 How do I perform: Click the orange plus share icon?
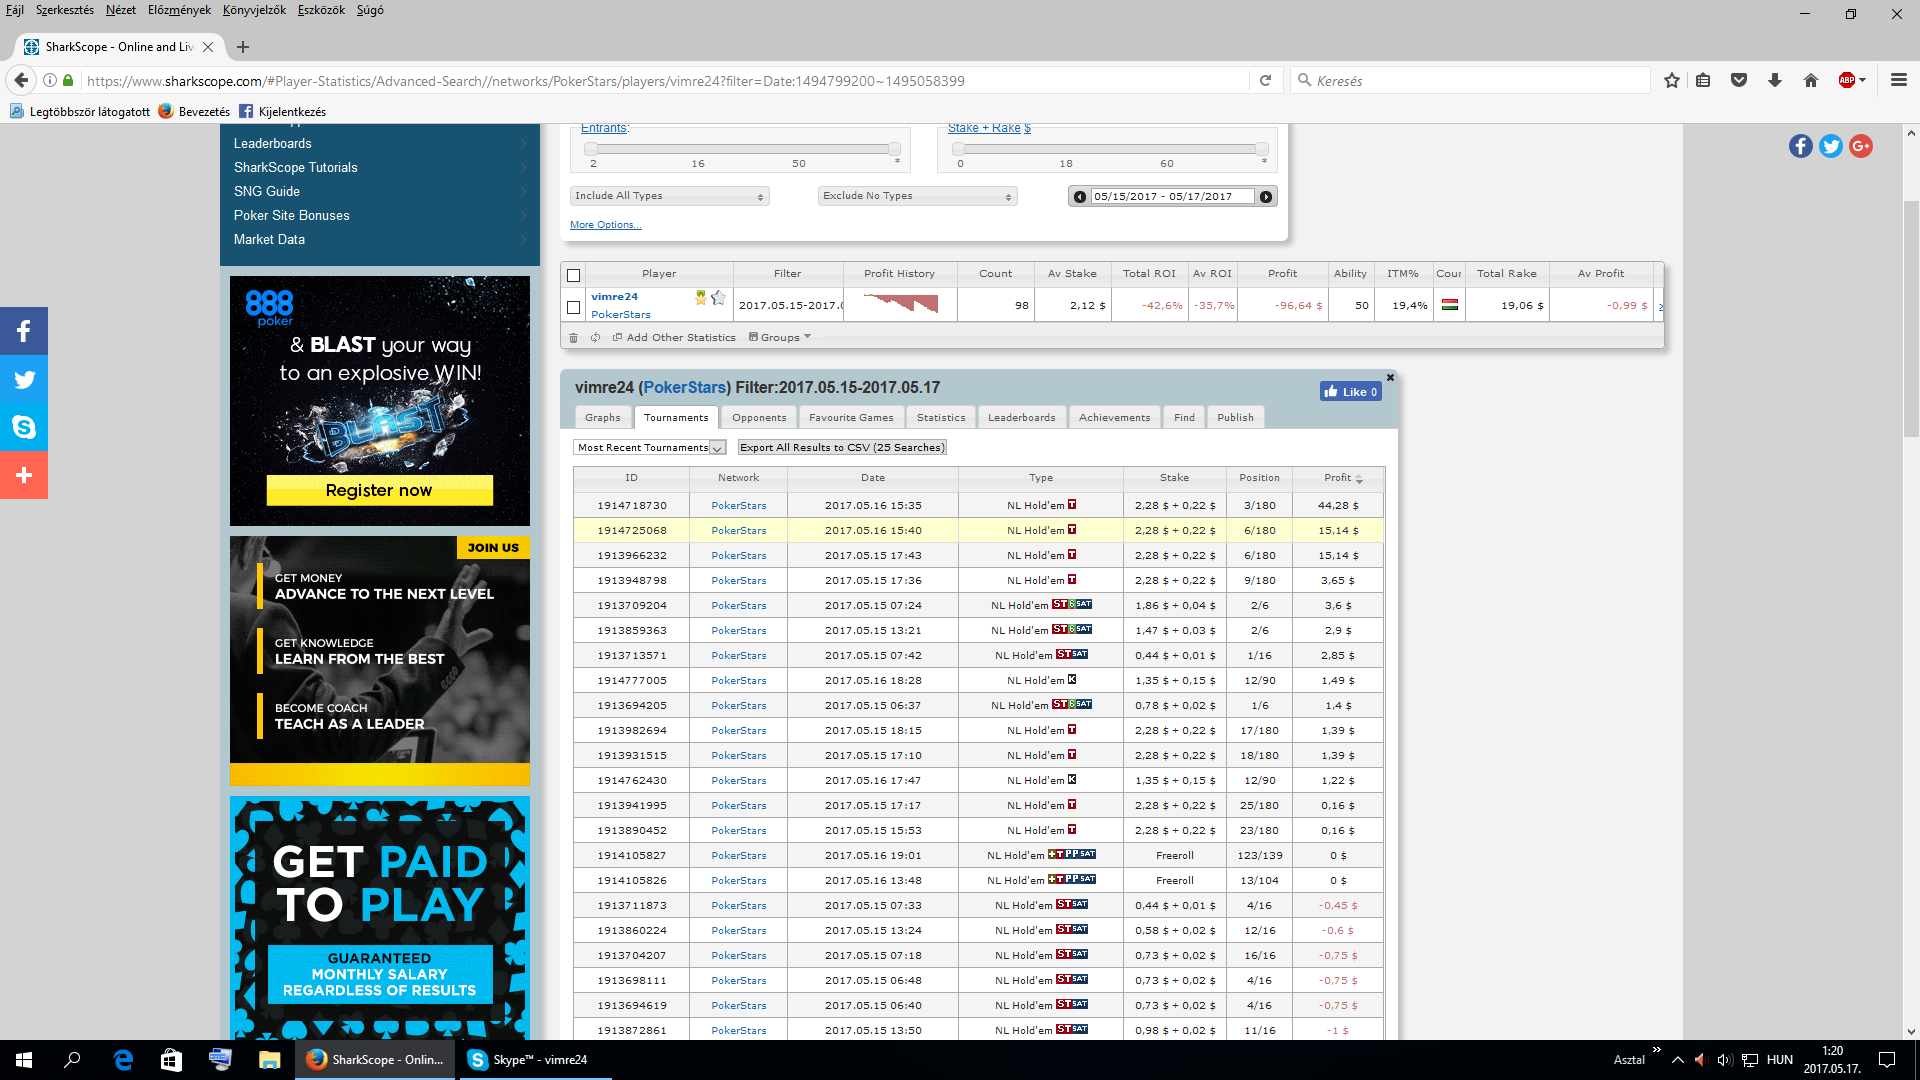pos(24,475)
